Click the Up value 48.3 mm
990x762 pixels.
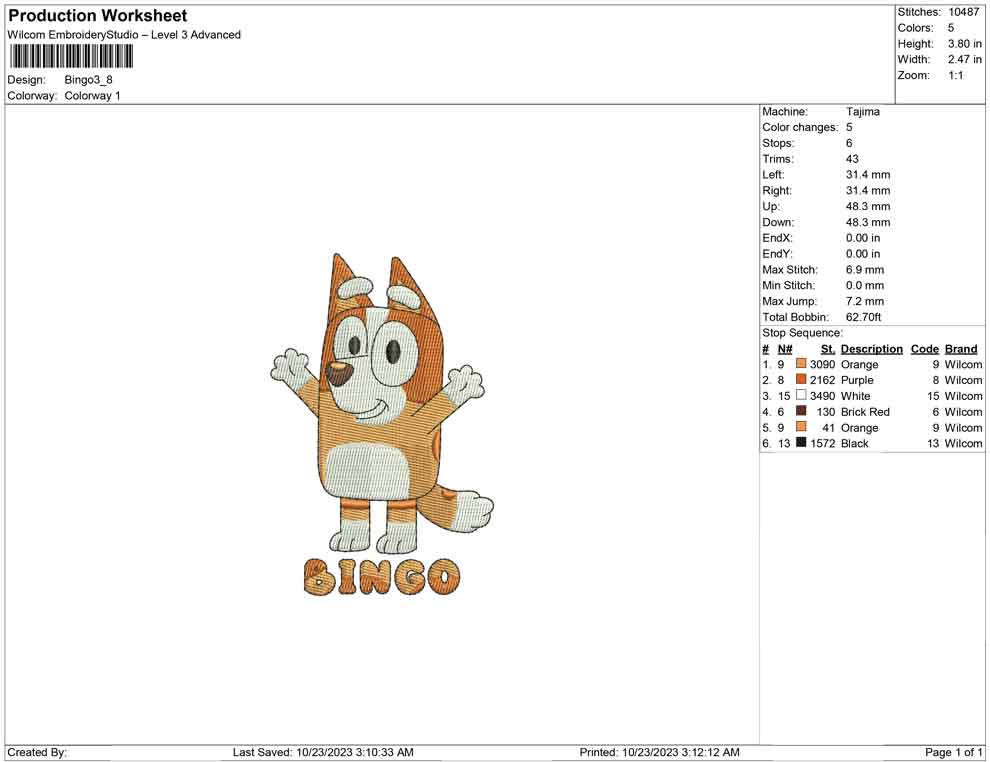(868, 206)
